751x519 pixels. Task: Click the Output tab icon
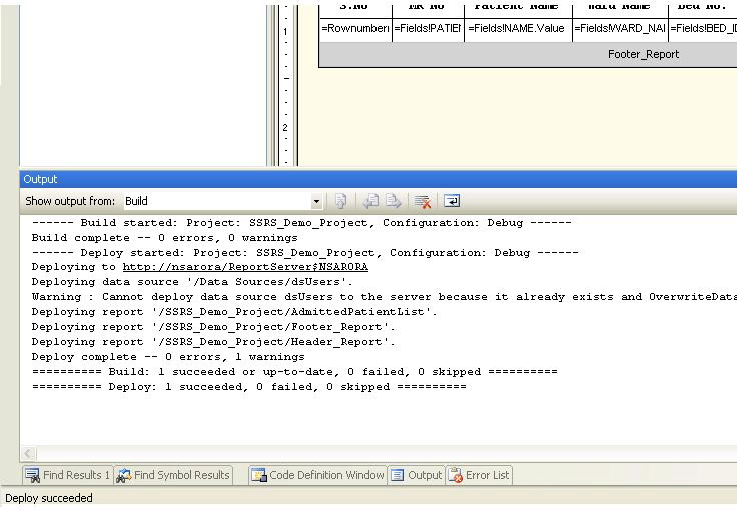pos(398,475)
